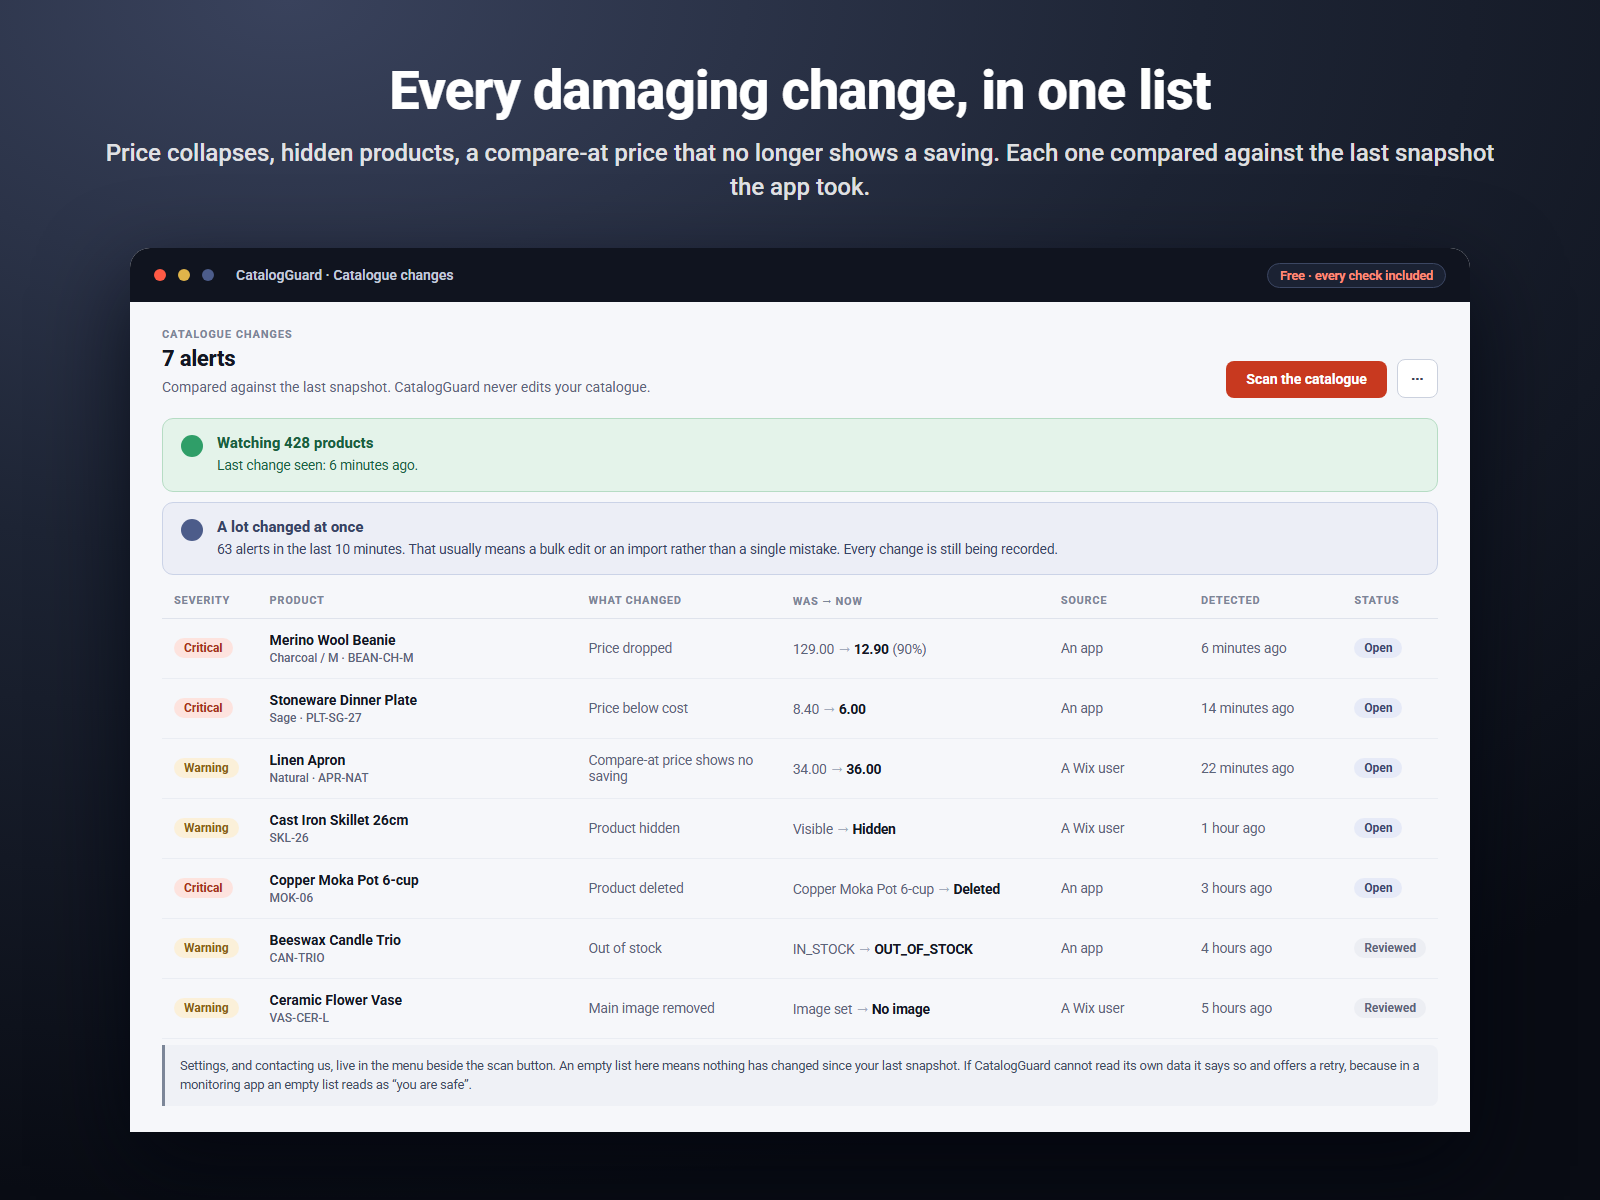
Task: Click the Product column header
Action: (296, 600)
